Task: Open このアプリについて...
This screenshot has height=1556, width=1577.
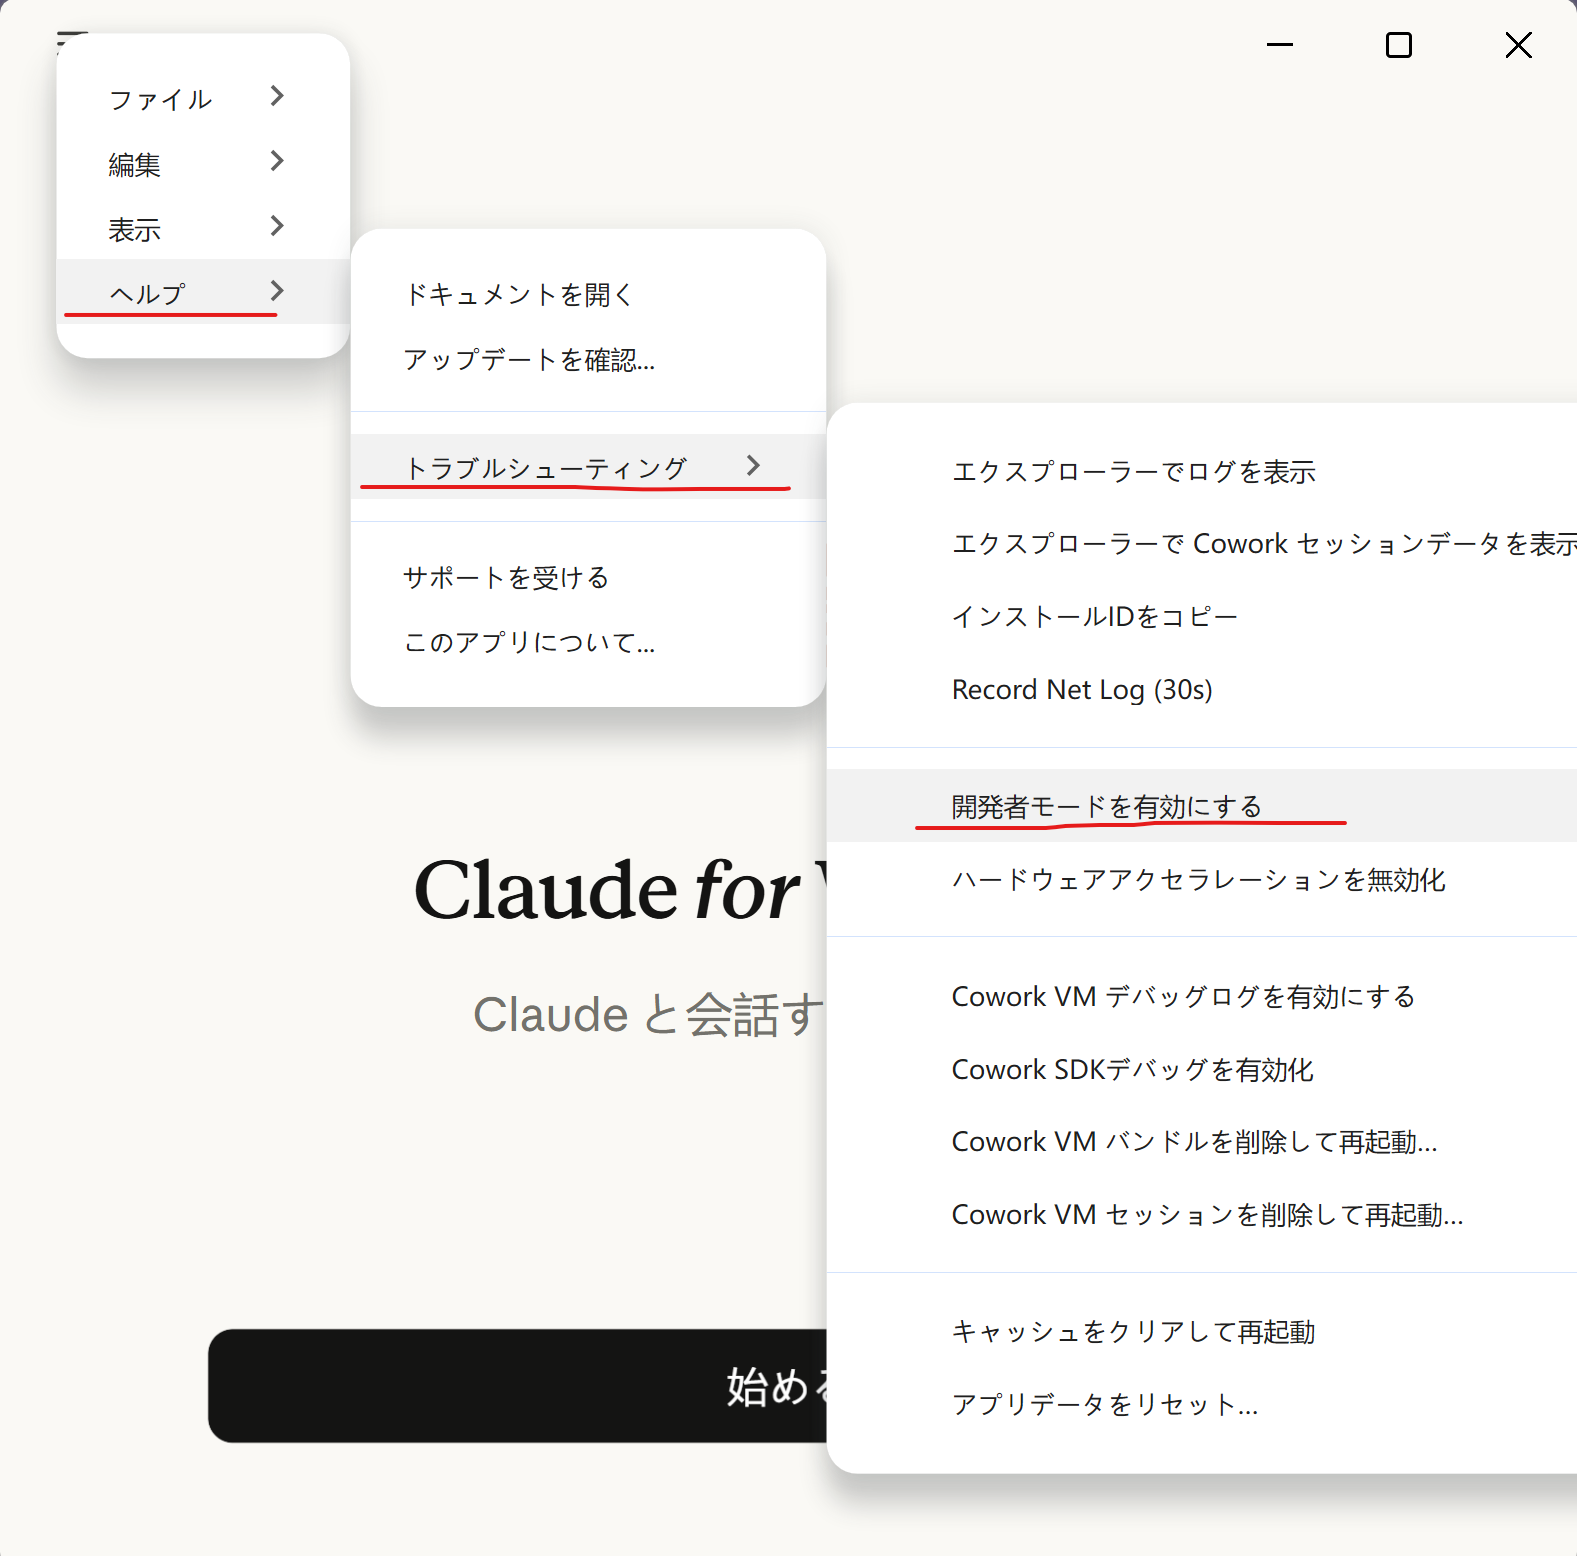Action: tap(588, 642)
